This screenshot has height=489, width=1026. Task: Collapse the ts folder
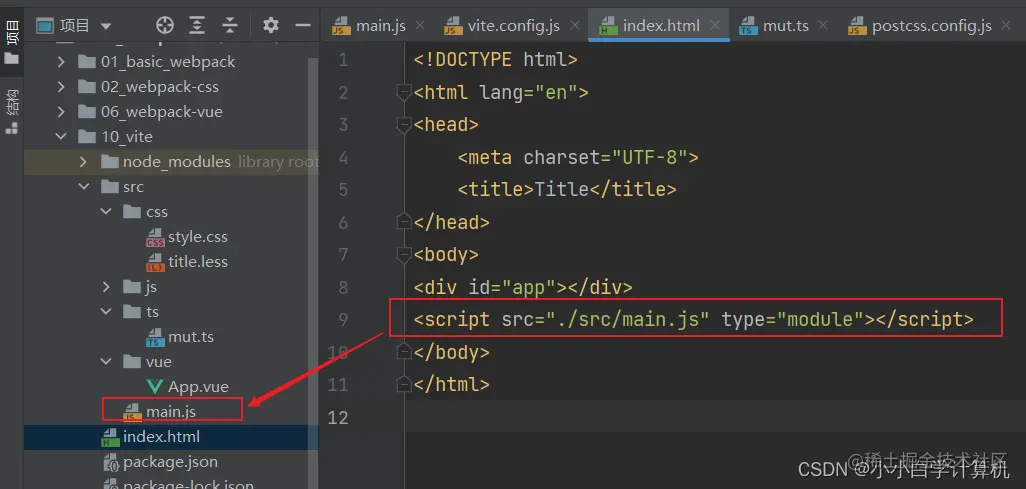[x=106, y=312]
